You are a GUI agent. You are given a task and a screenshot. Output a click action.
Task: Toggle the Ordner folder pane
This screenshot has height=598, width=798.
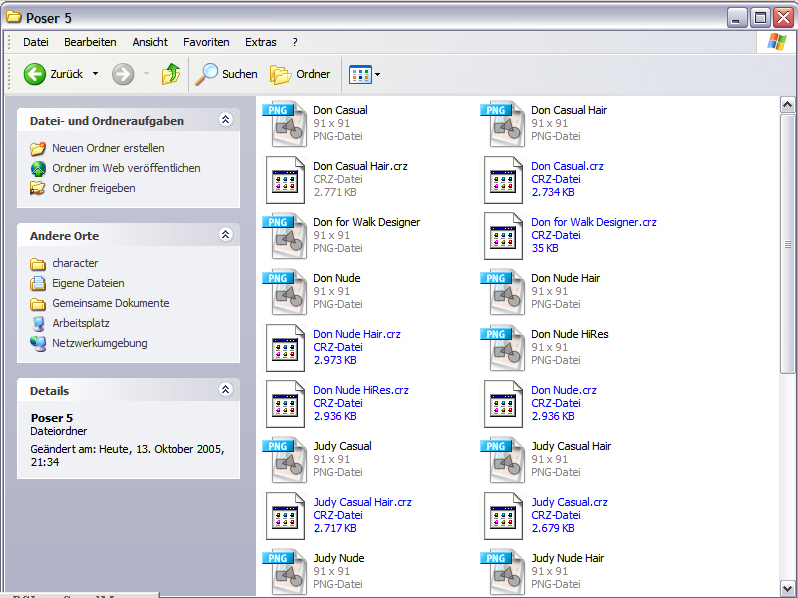point(300,74)
